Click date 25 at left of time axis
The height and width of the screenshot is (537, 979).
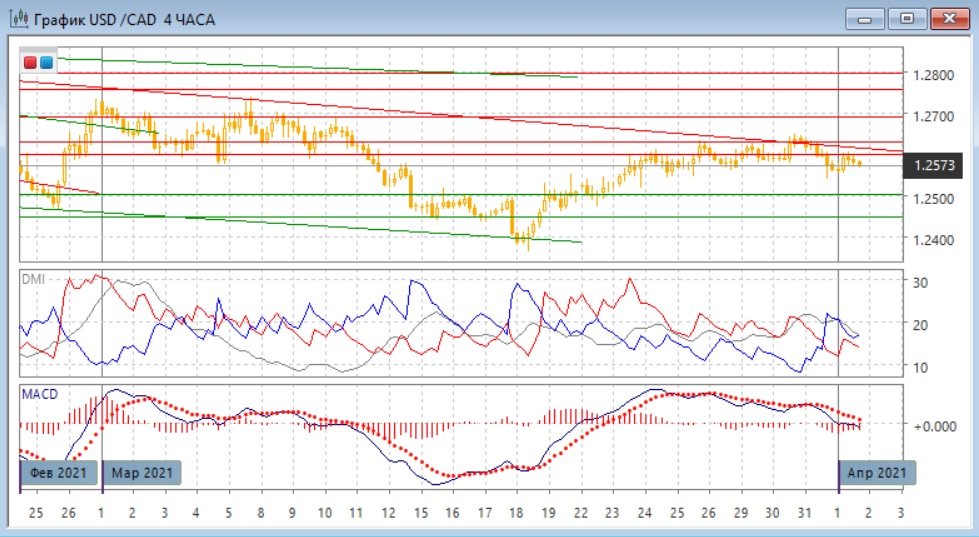(x=36, y=512)
